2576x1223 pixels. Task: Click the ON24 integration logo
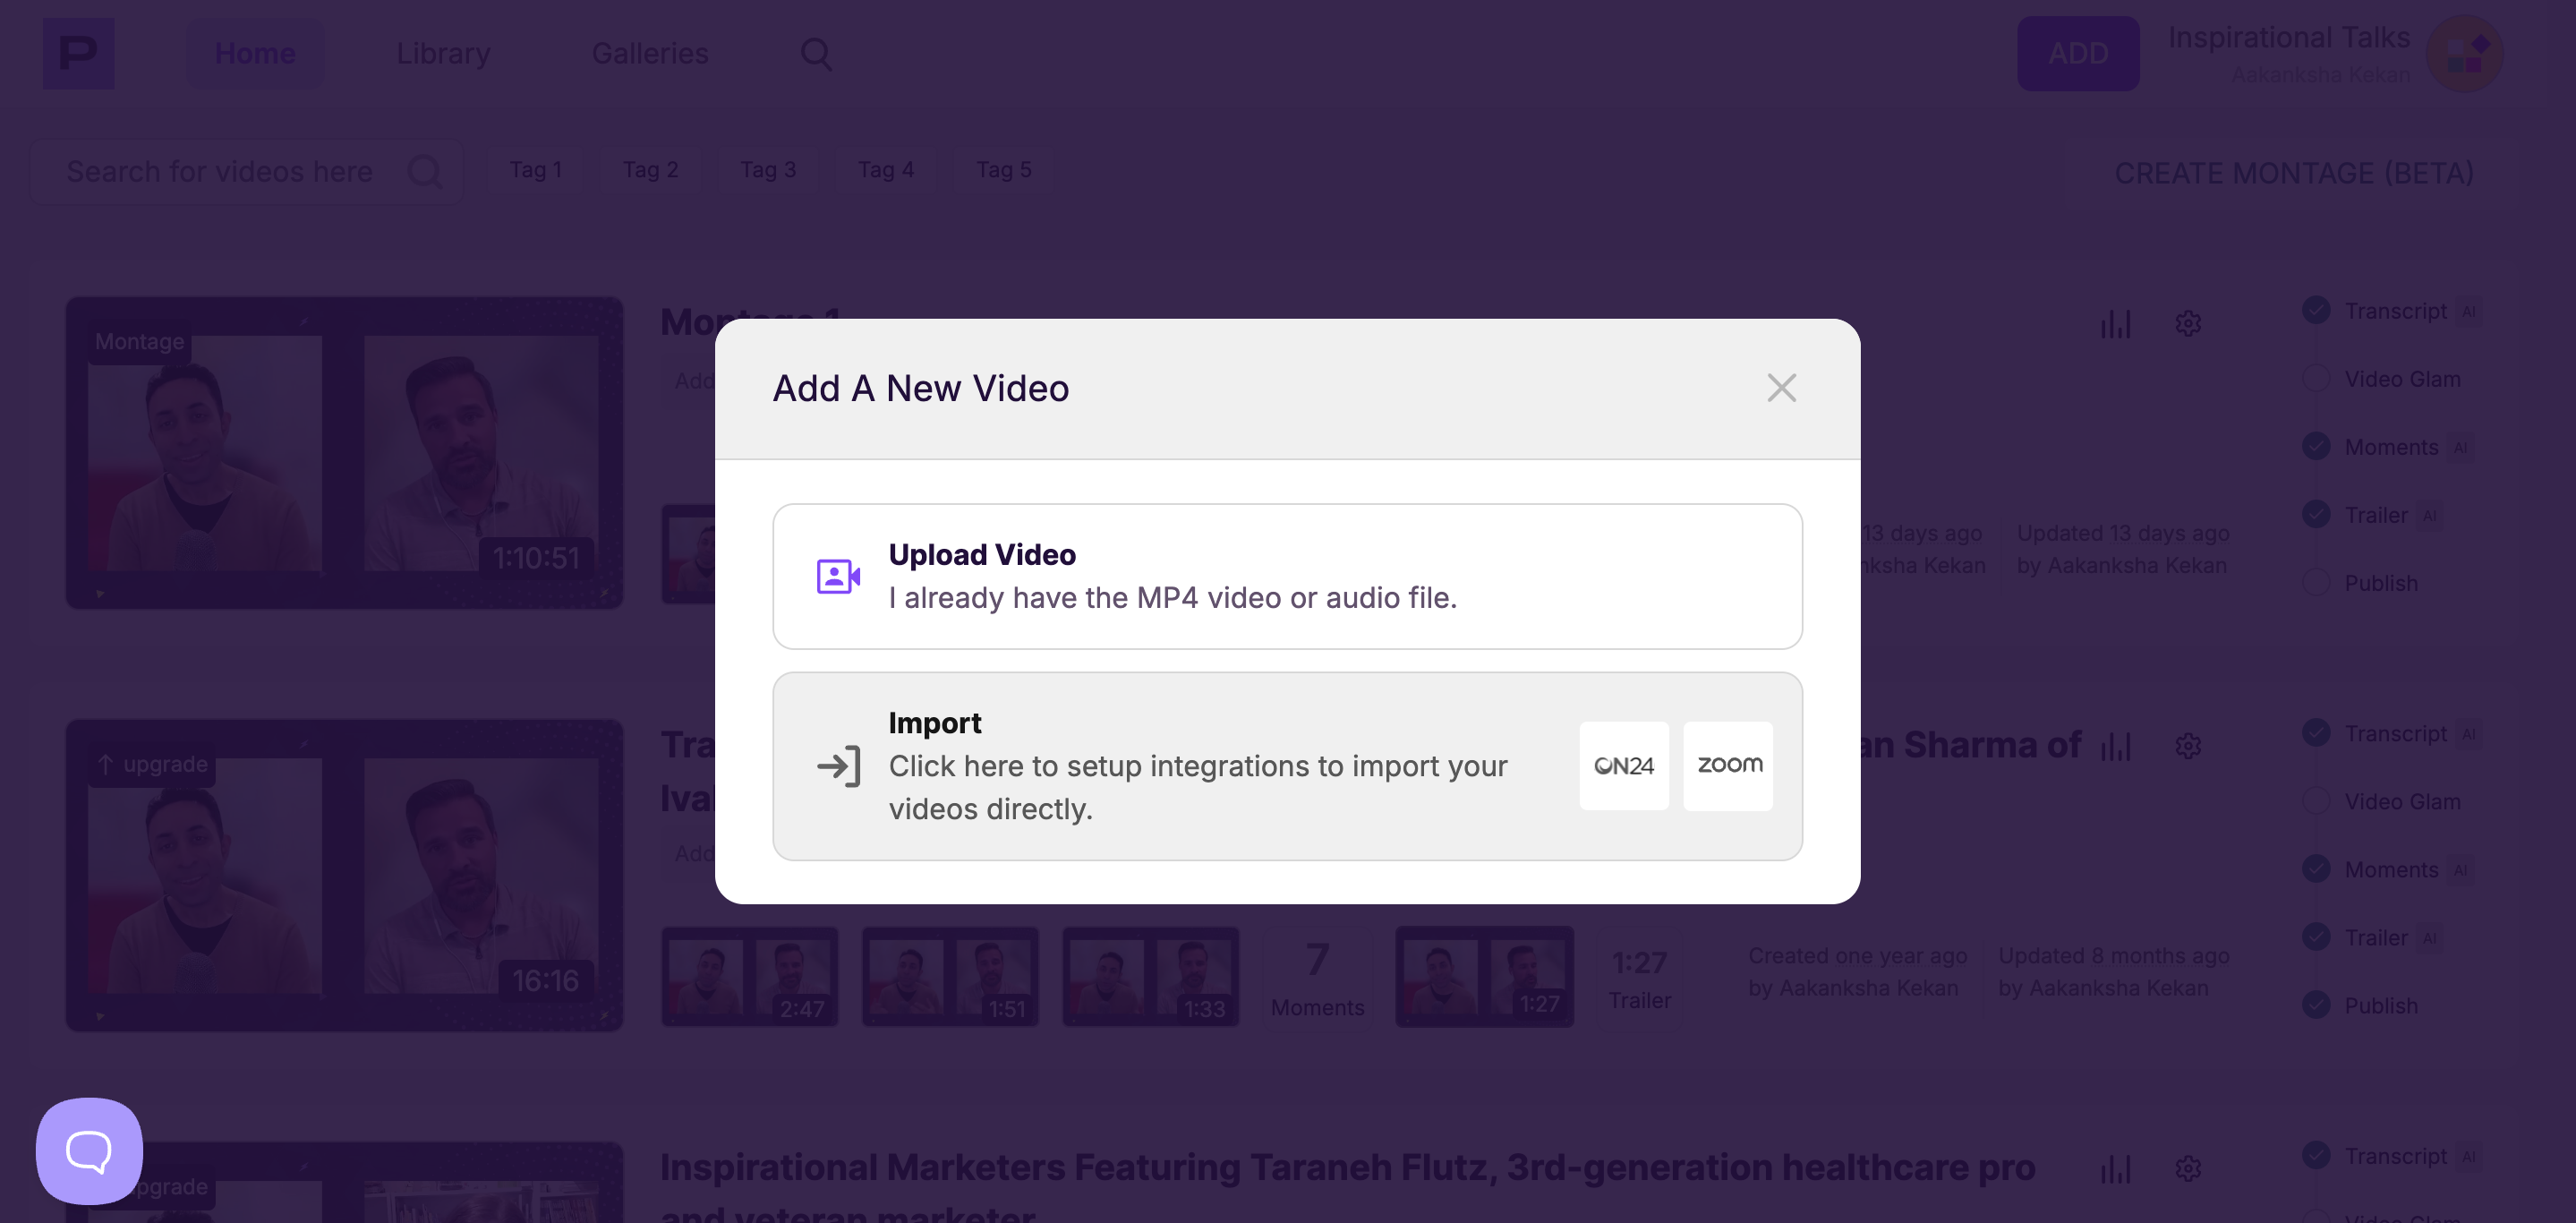pos(1623,765)
